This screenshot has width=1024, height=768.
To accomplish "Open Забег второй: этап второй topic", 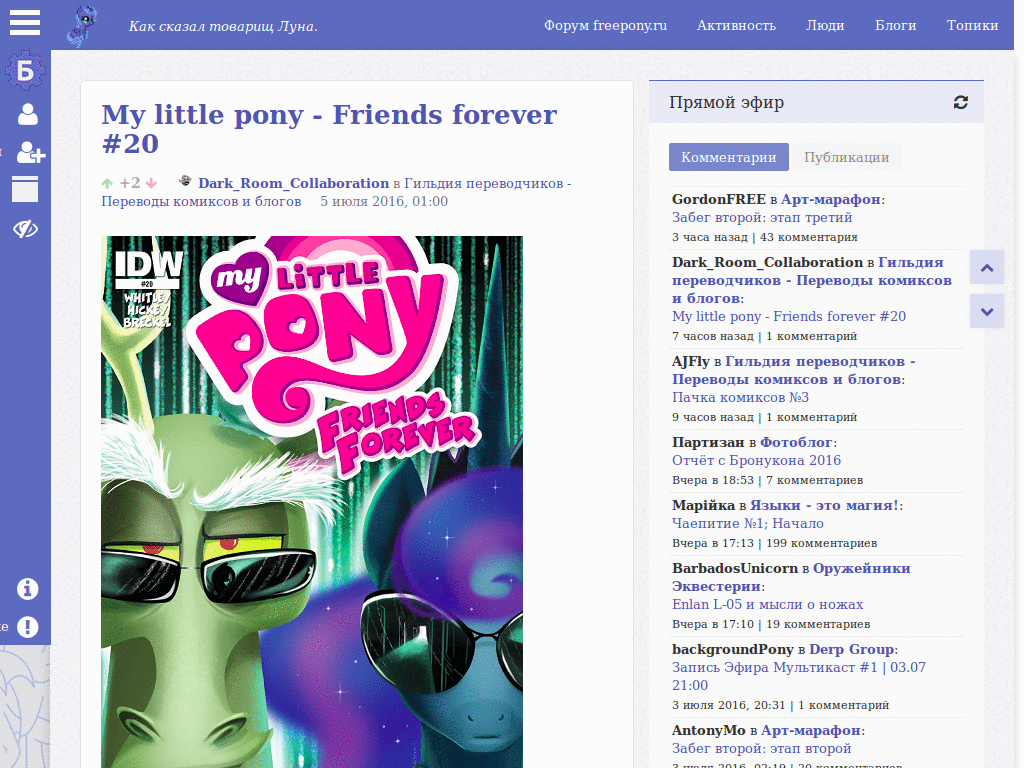I will (x=761, y=749).
